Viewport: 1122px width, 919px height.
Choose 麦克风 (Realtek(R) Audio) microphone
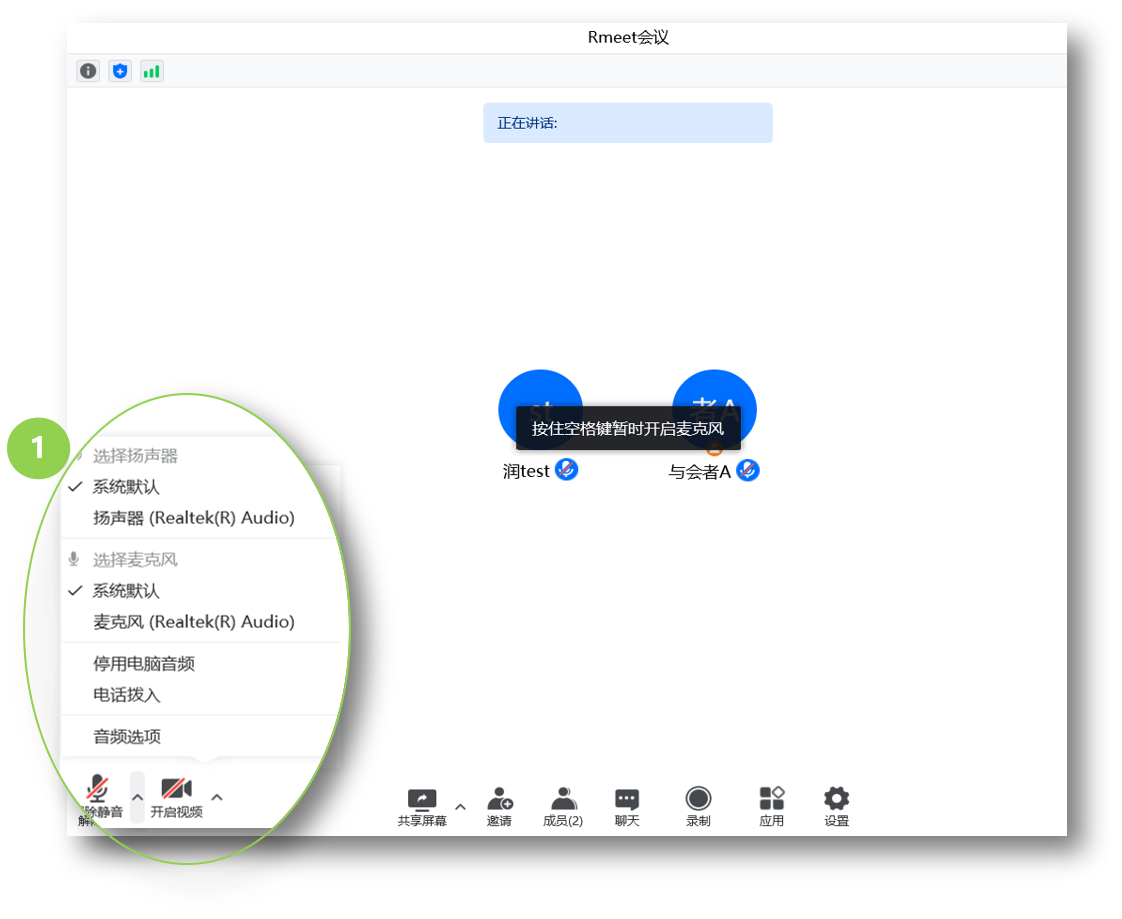[193, 622]
